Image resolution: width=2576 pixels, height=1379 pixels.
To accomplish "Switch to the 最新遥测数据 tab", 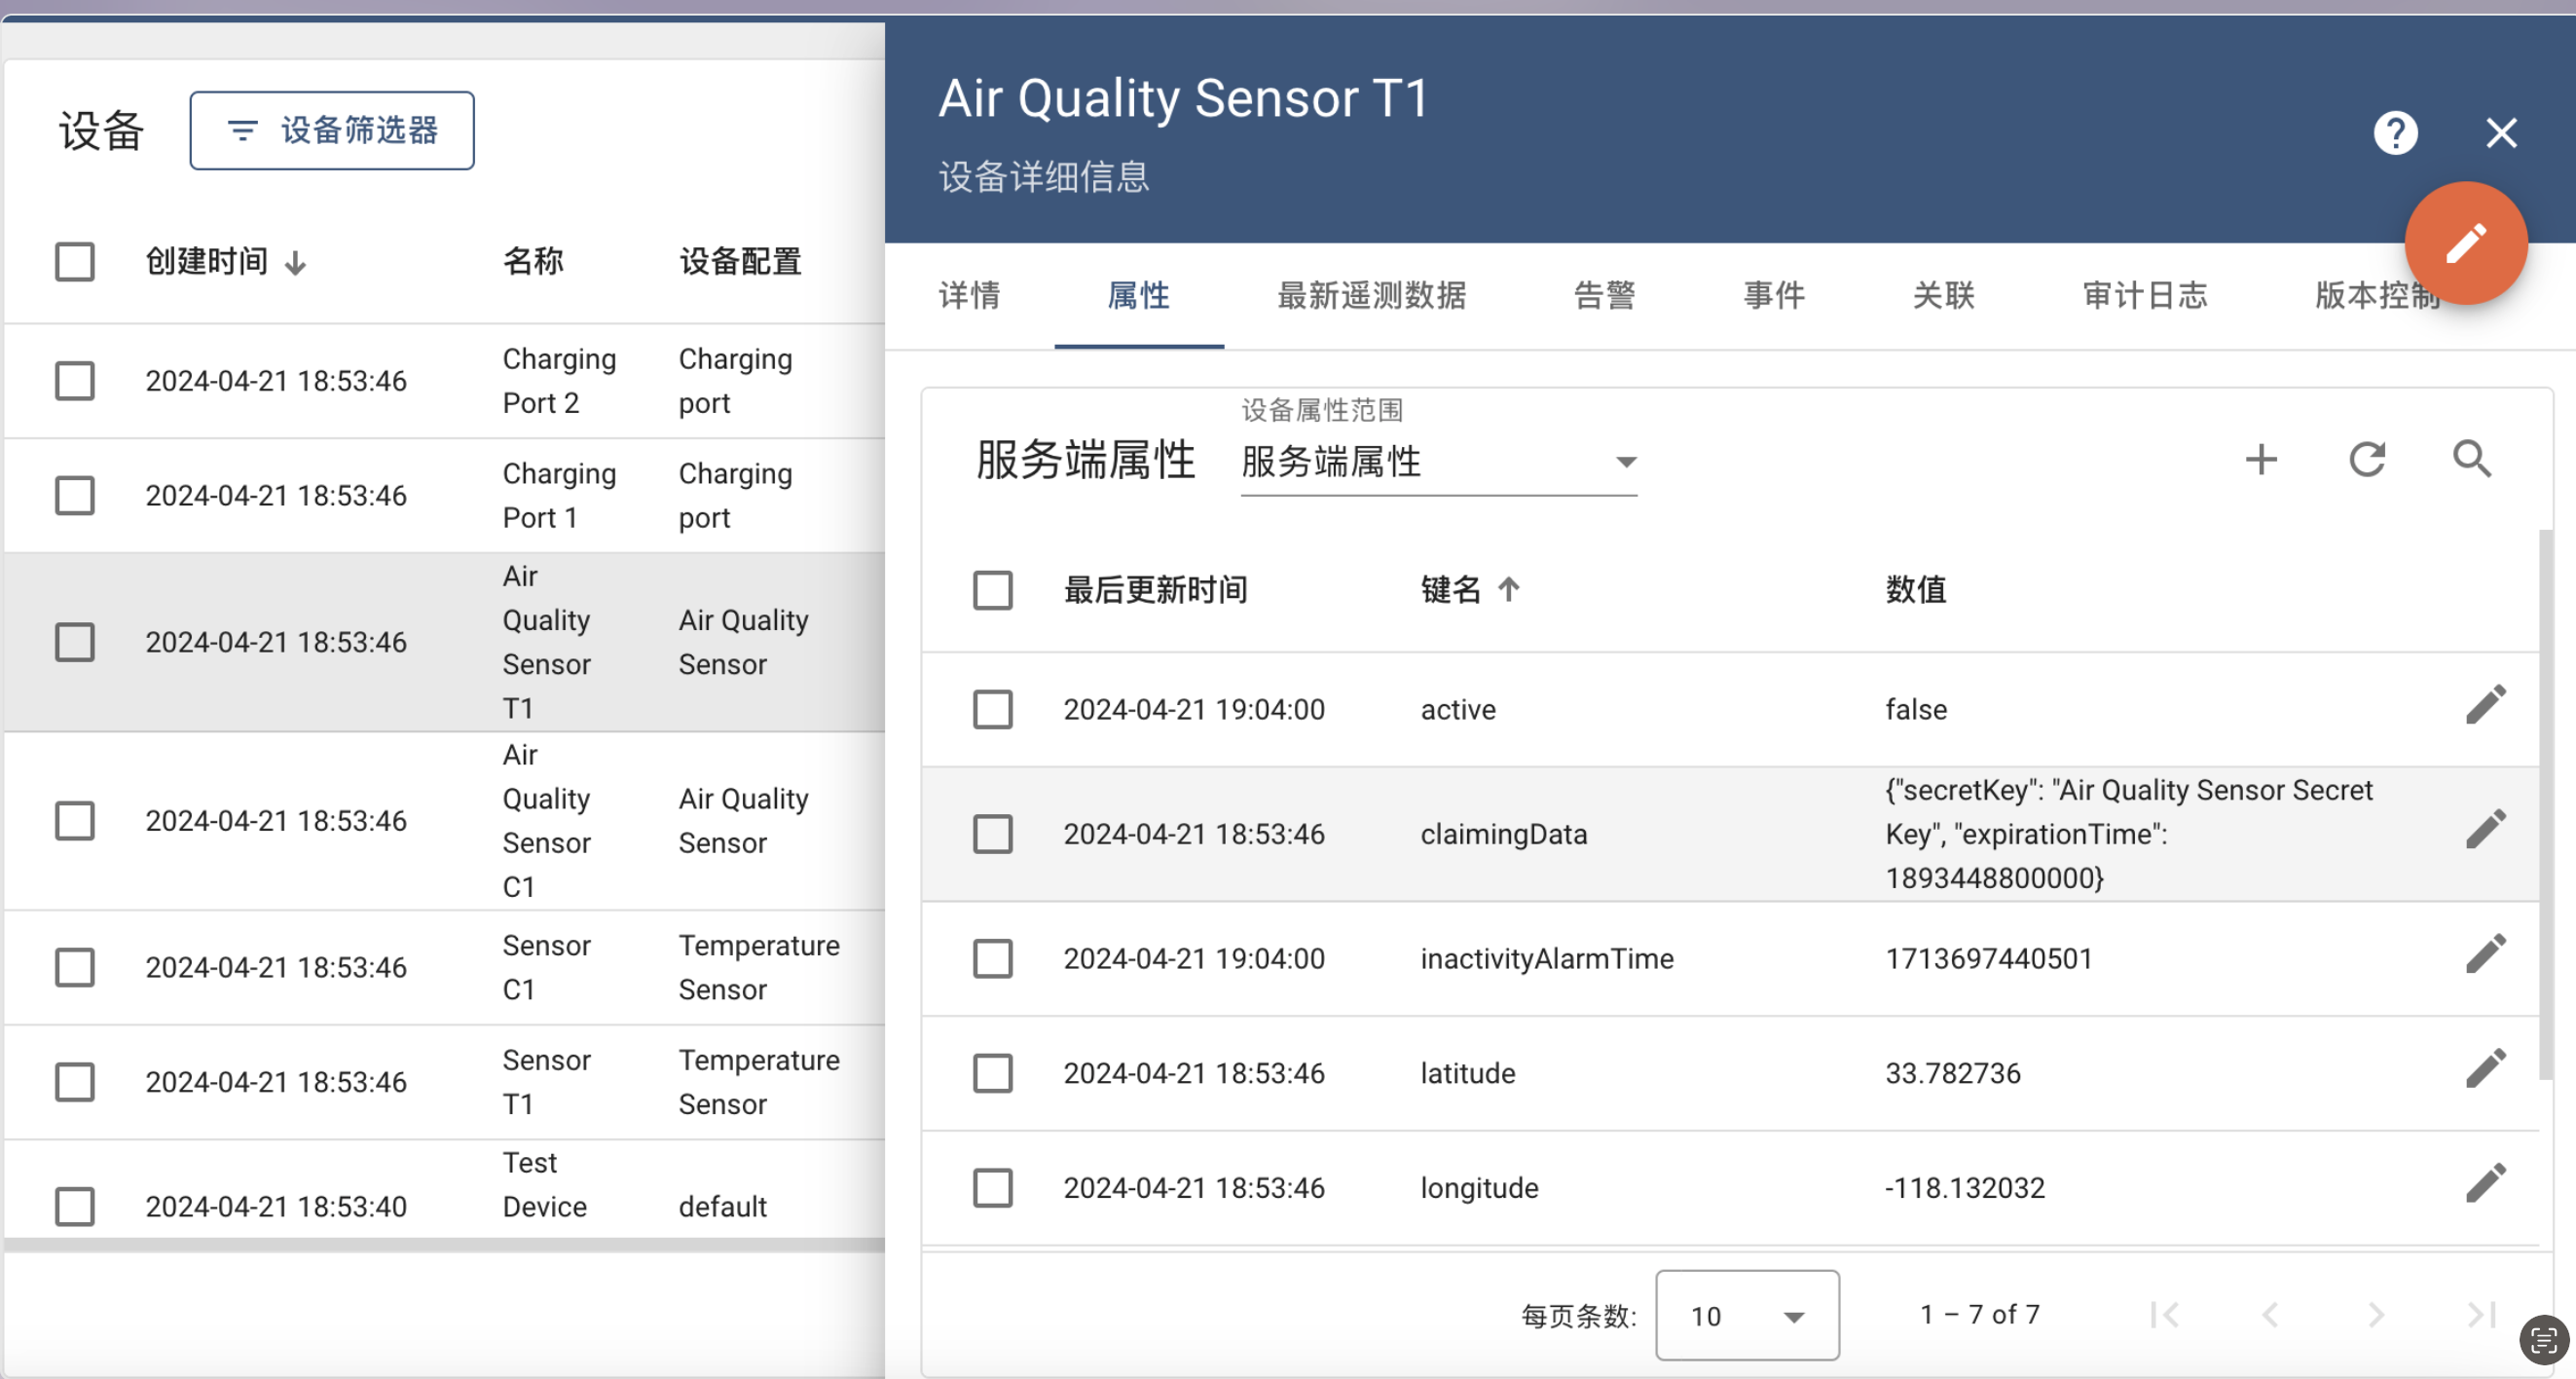I will coord(1372,295).
